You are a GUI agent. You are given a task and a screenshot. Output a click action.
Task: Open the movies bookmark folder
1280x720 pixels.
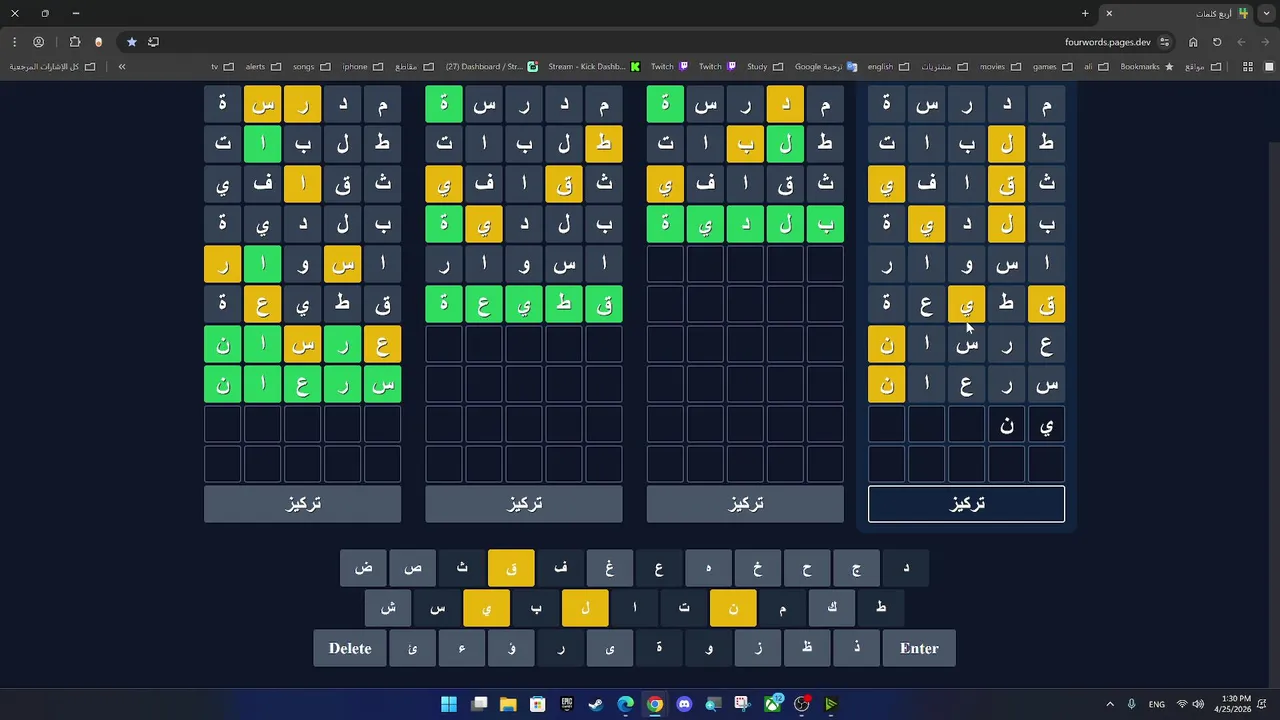point(999,67)
